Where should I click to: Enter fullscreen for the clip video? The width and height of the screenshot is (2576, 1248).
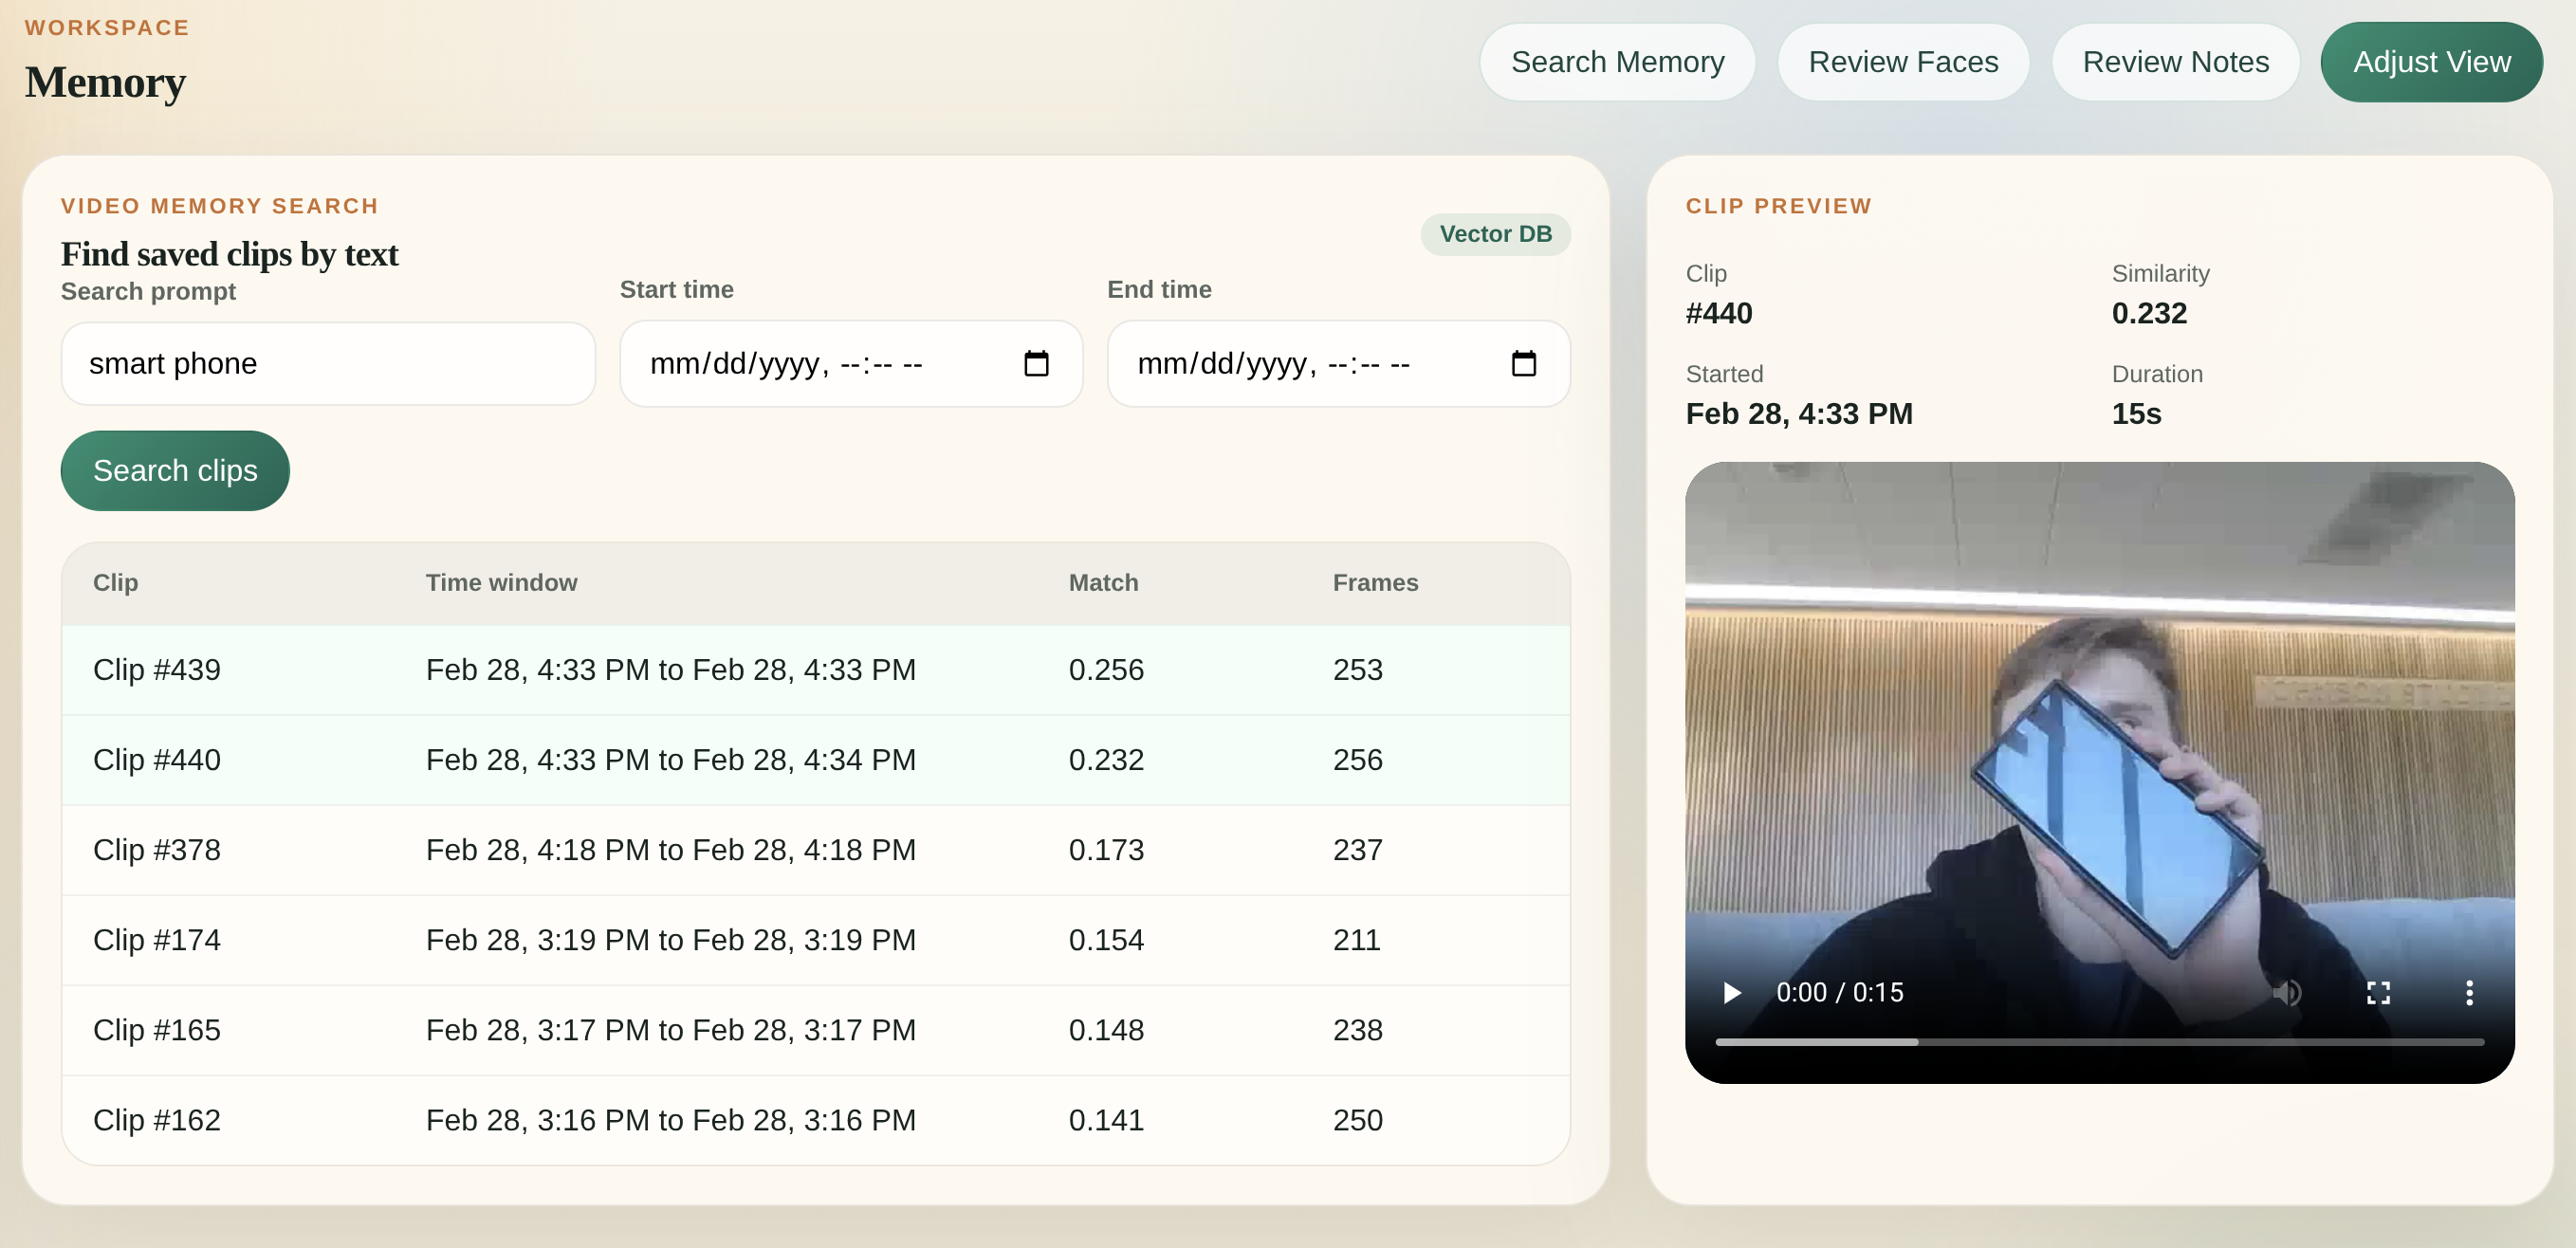pyautogui.click(x=2378, y=992)
